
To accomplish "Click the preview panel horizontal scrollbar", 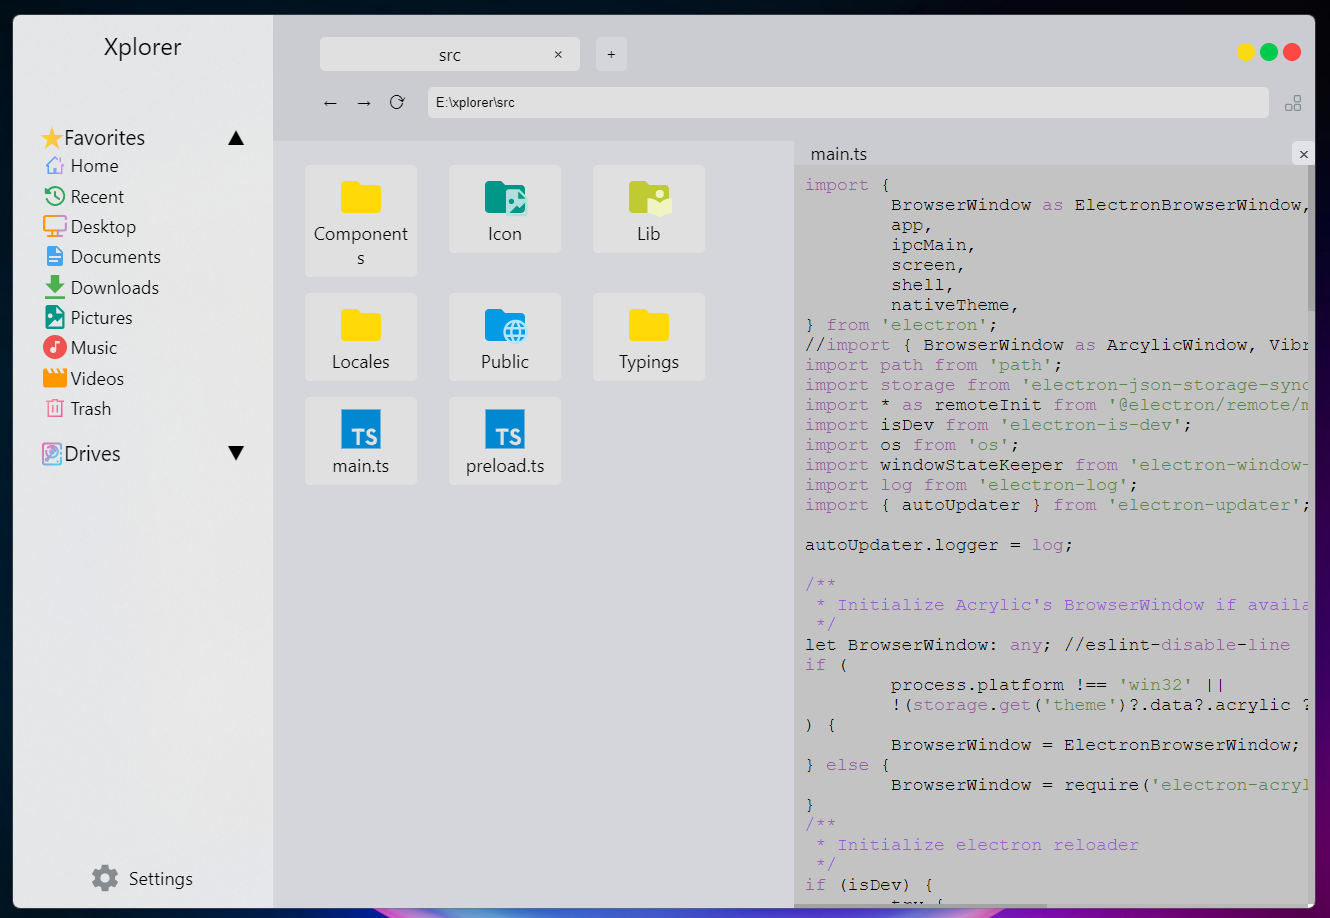I will [920, 905].
